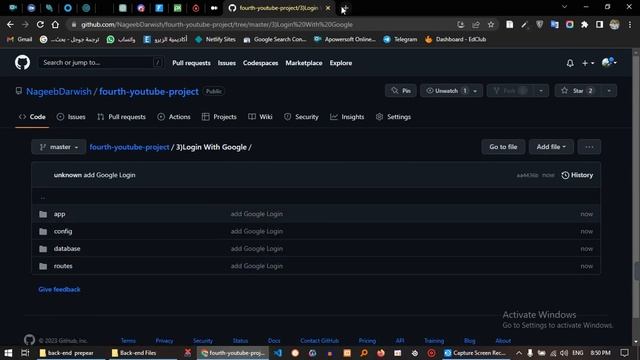Image resolution: width=640 pixels, height=360 pixels.
Task: Click GitHub address bar URL
Action: [217, 24]
